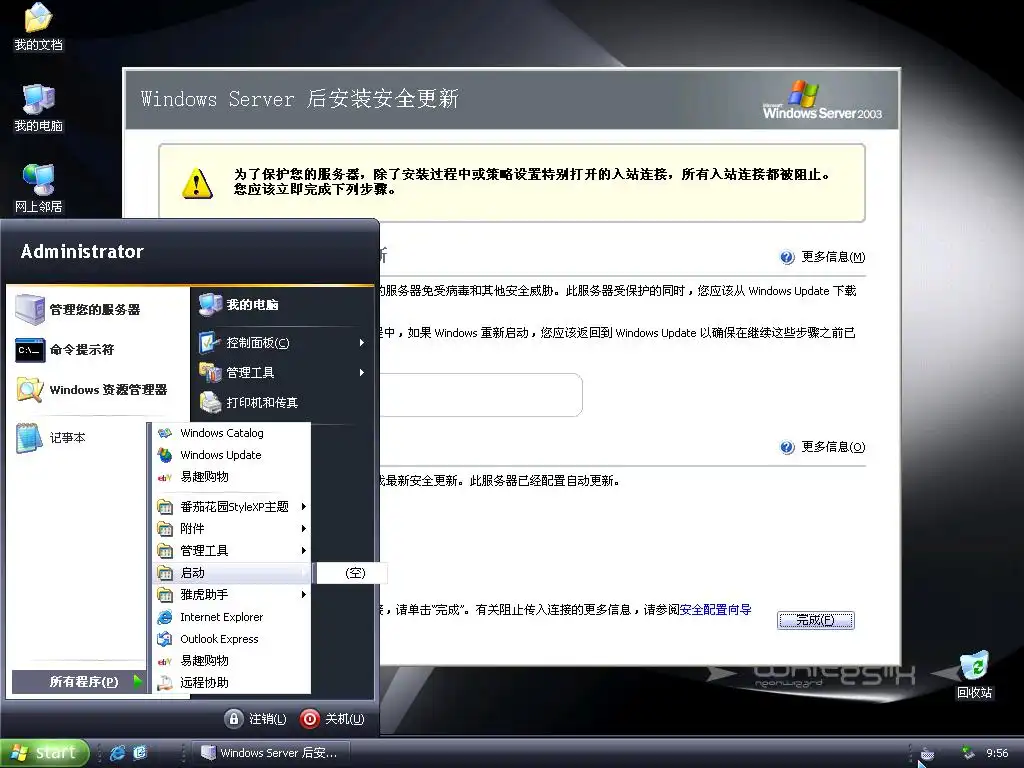
Task: Expand 管理工具 program folder in list
Action: (231, 551)
